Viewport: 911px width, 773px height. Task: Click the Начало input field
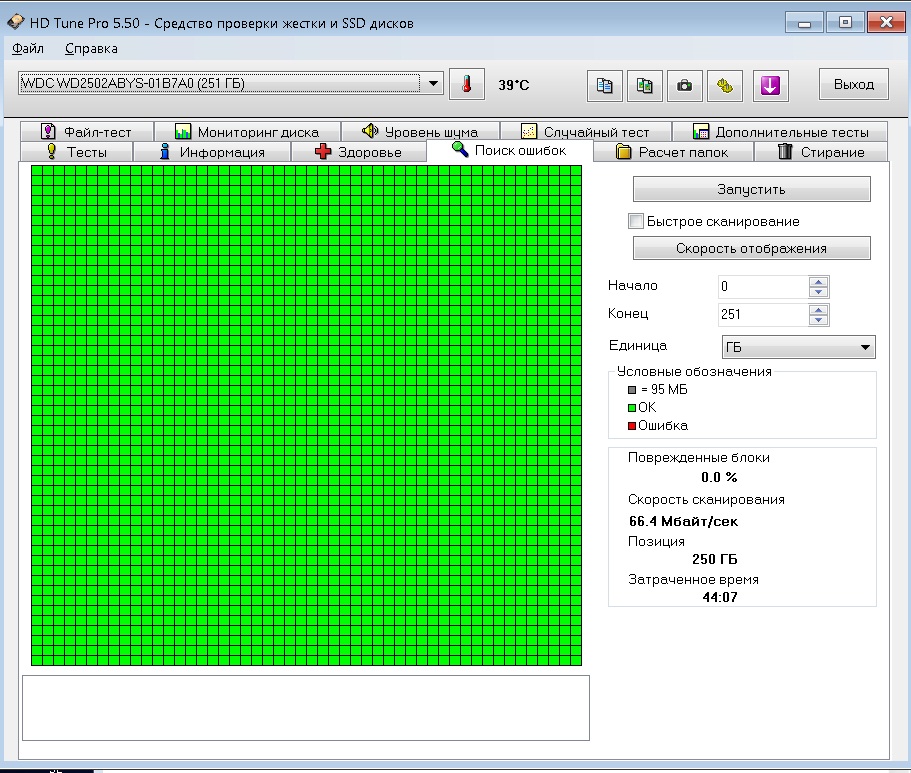point(763,287)
